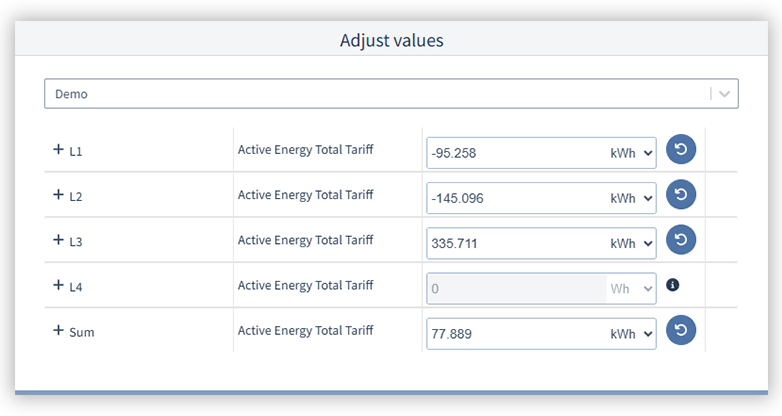The height and width of the screenshot is (416, 782).
Task: Expand the L3 row plus icon
Action: 58,240
